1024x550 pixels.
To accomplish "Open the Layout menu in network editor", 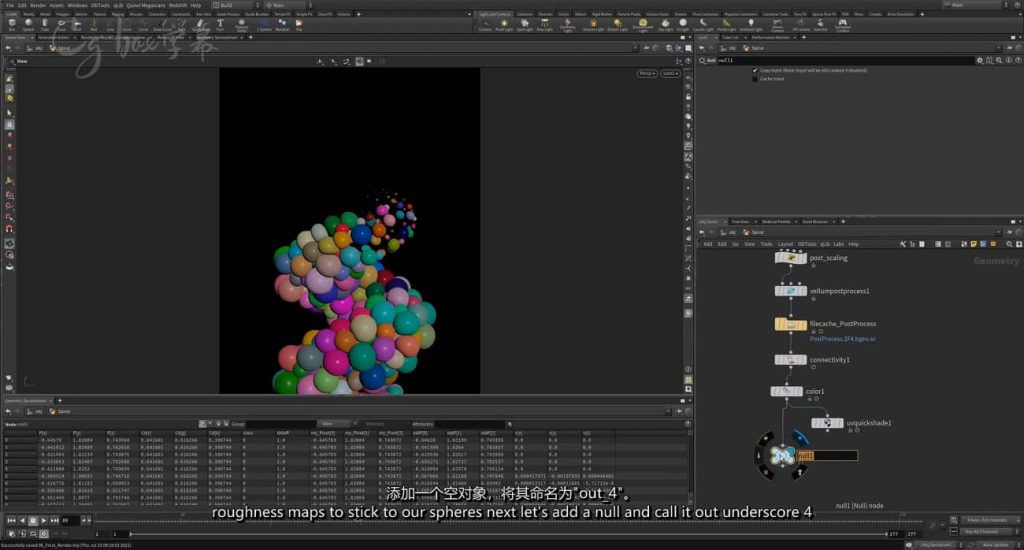I will click(x=785, y=244).
